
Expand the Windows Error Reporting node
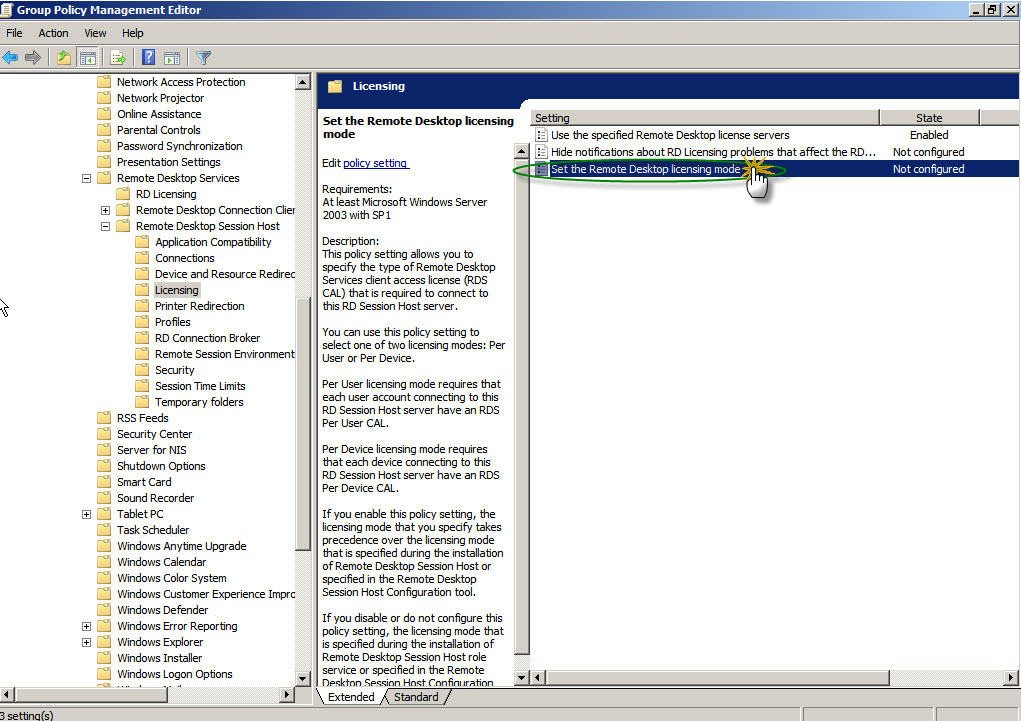86,626
